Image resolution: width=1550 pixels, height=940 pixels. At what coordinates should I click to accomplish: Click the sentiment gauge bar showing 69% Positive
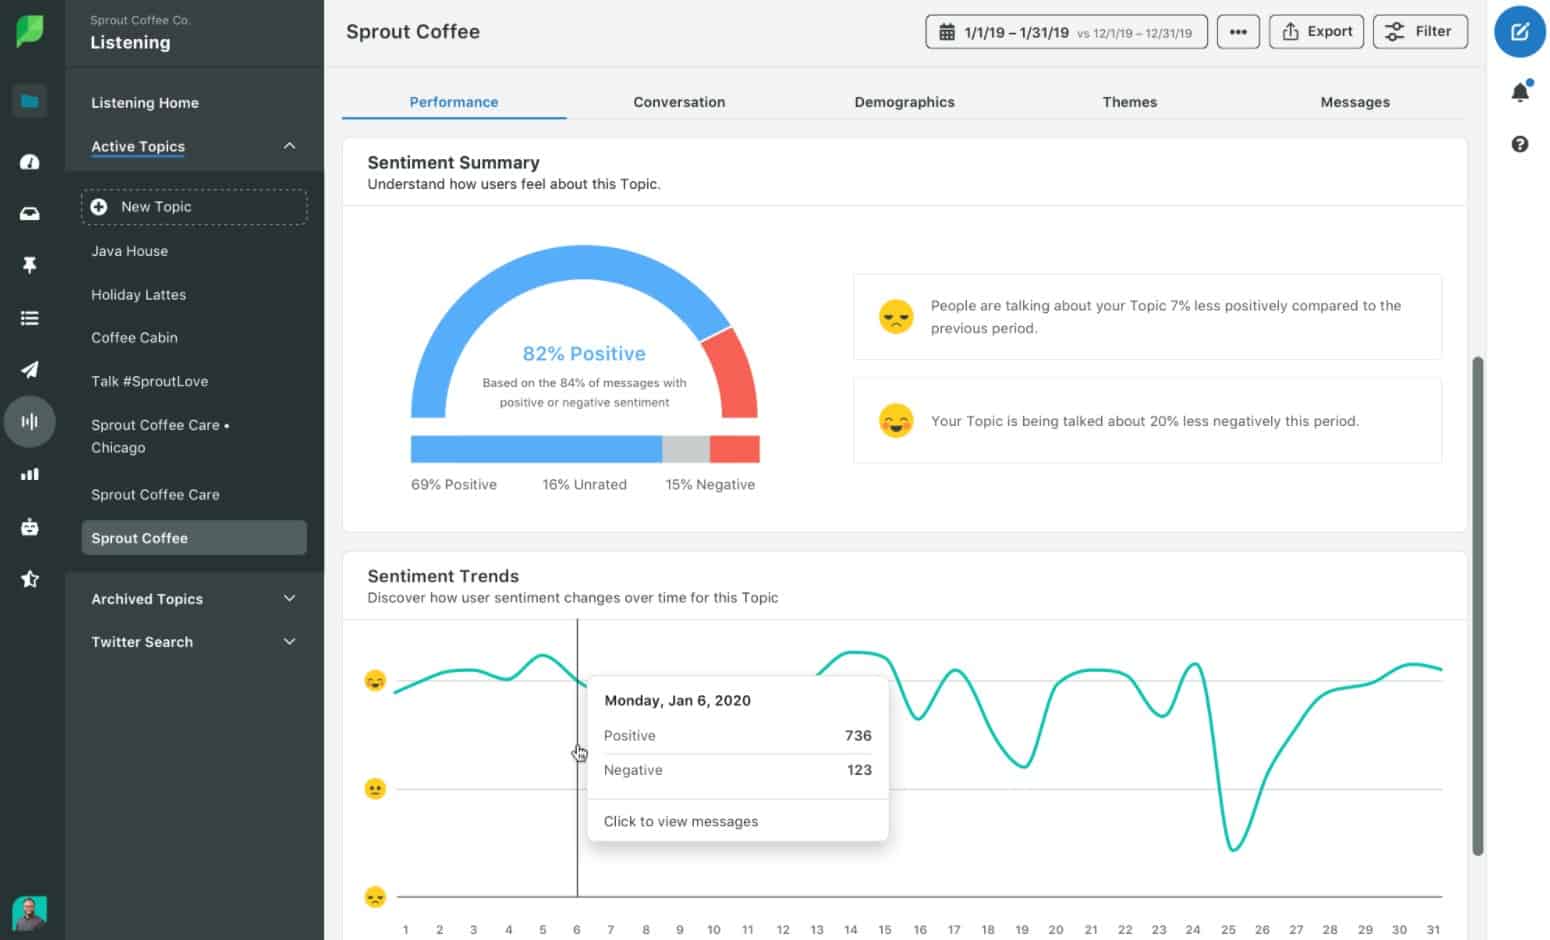click(x=535, y=450)
